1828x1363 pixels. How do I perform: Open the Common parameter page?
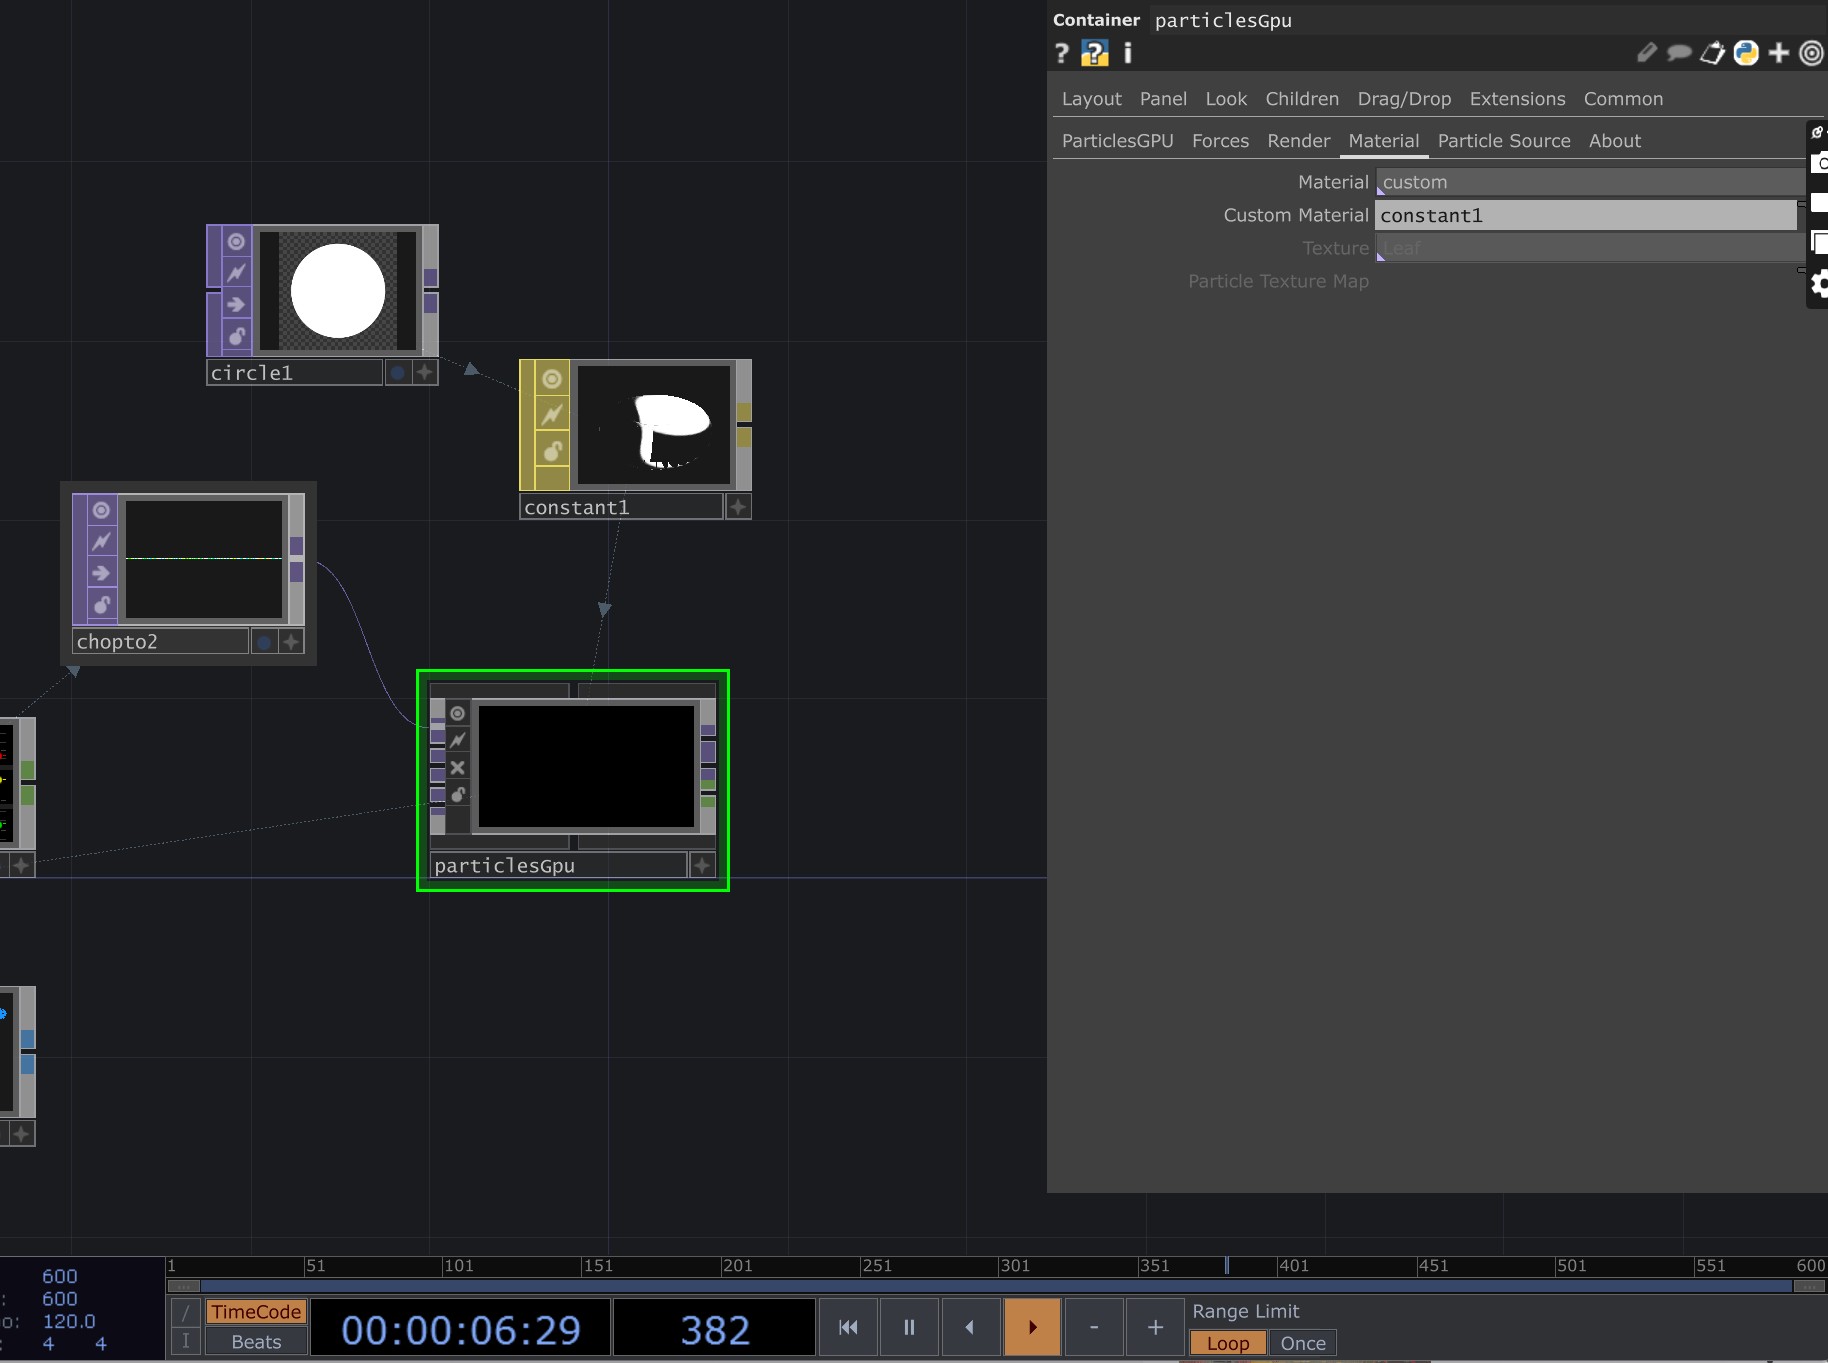point(1623,99)
